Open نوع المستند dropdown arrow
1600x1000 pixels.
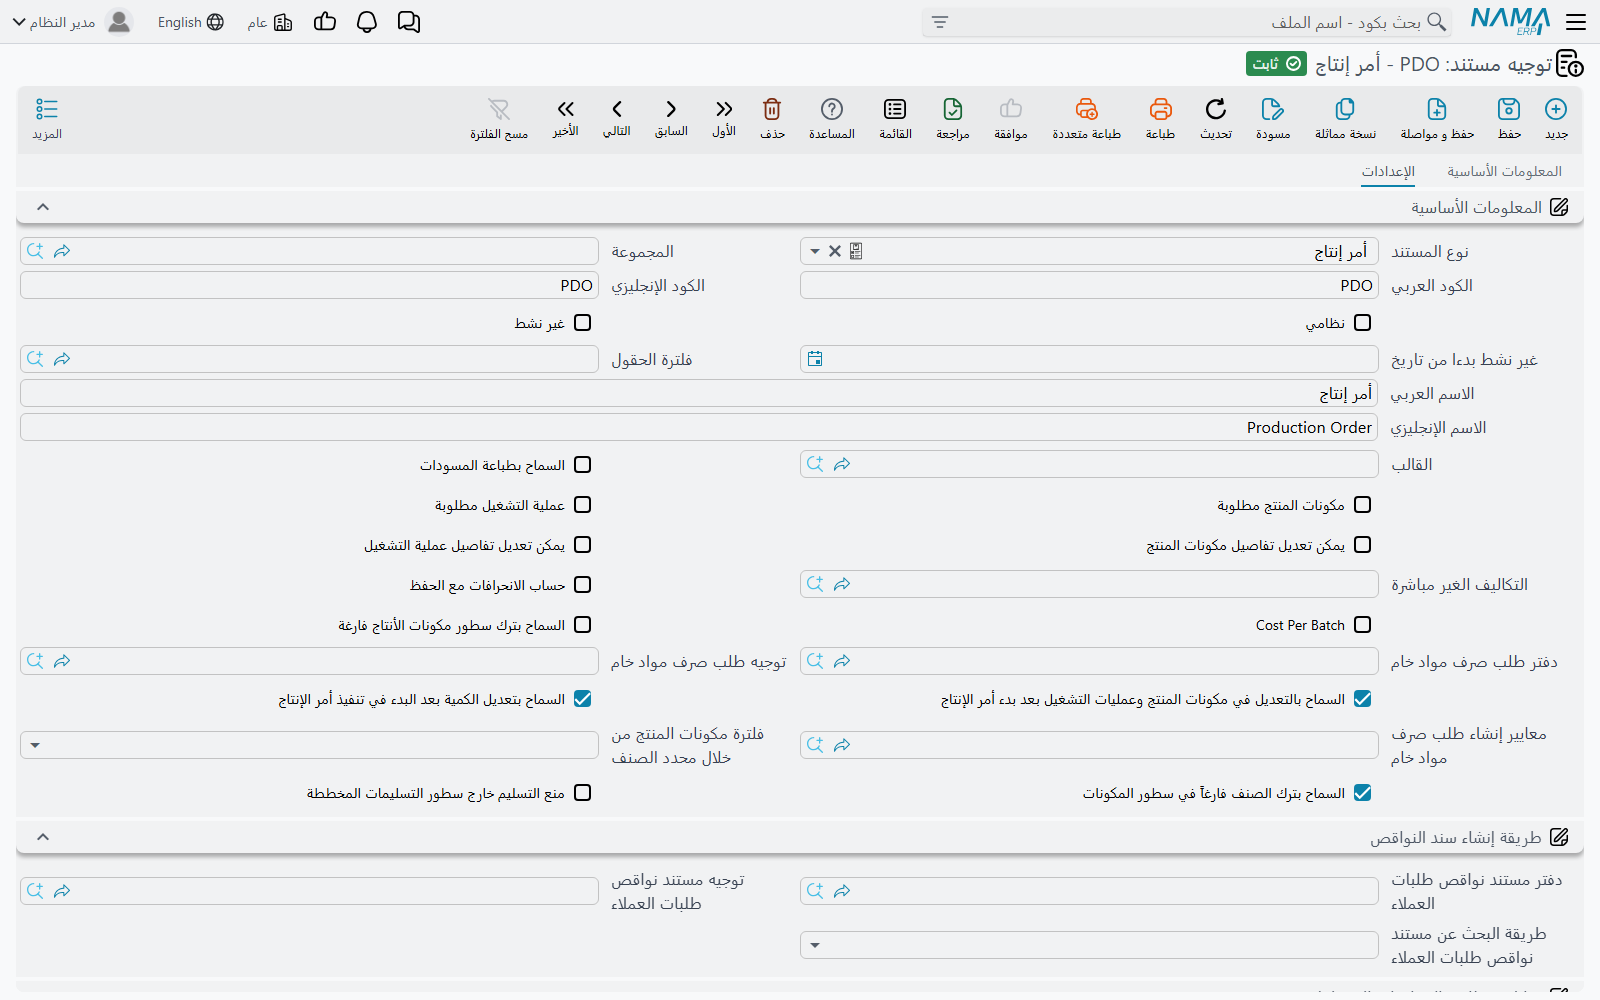pos(815,252)
